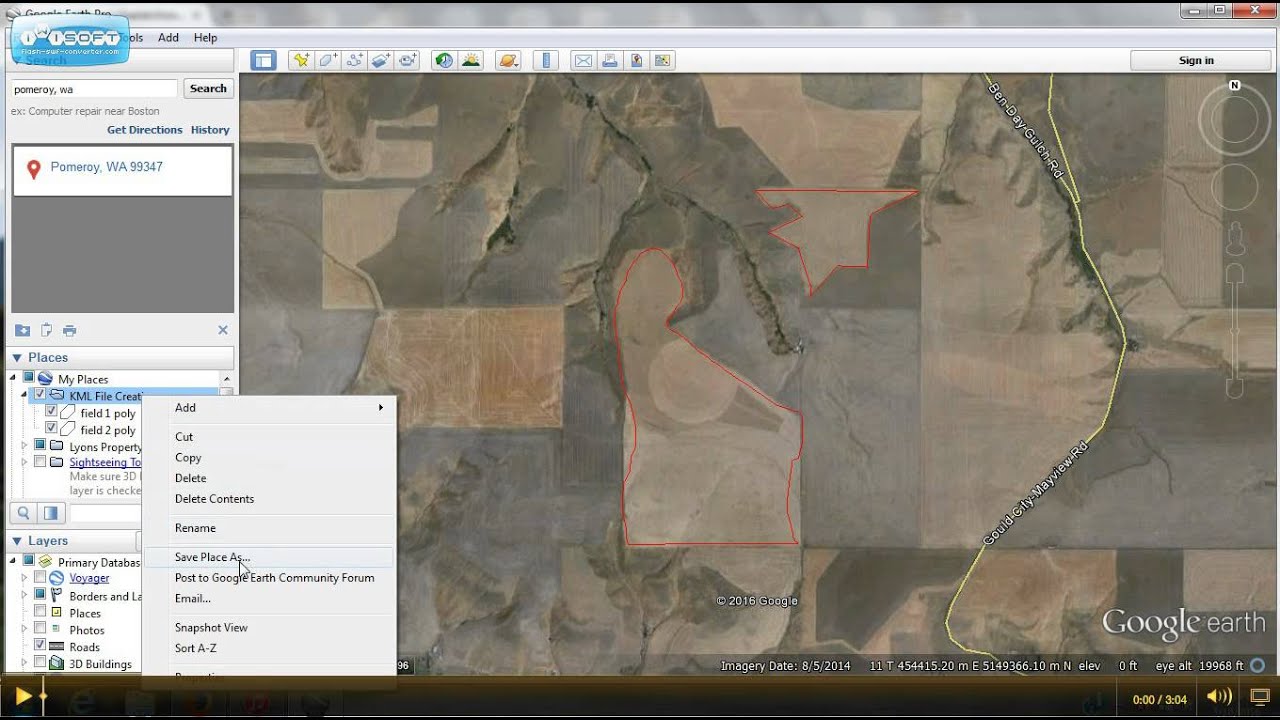
Task: Click the Get Directions link
Action: coord(145,130)
